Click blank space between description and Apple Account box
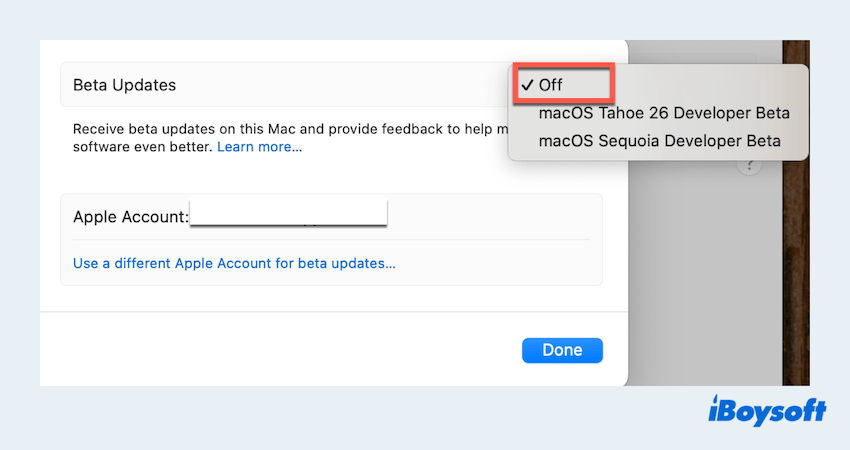850x450 pixels. [x=330, y=176]
